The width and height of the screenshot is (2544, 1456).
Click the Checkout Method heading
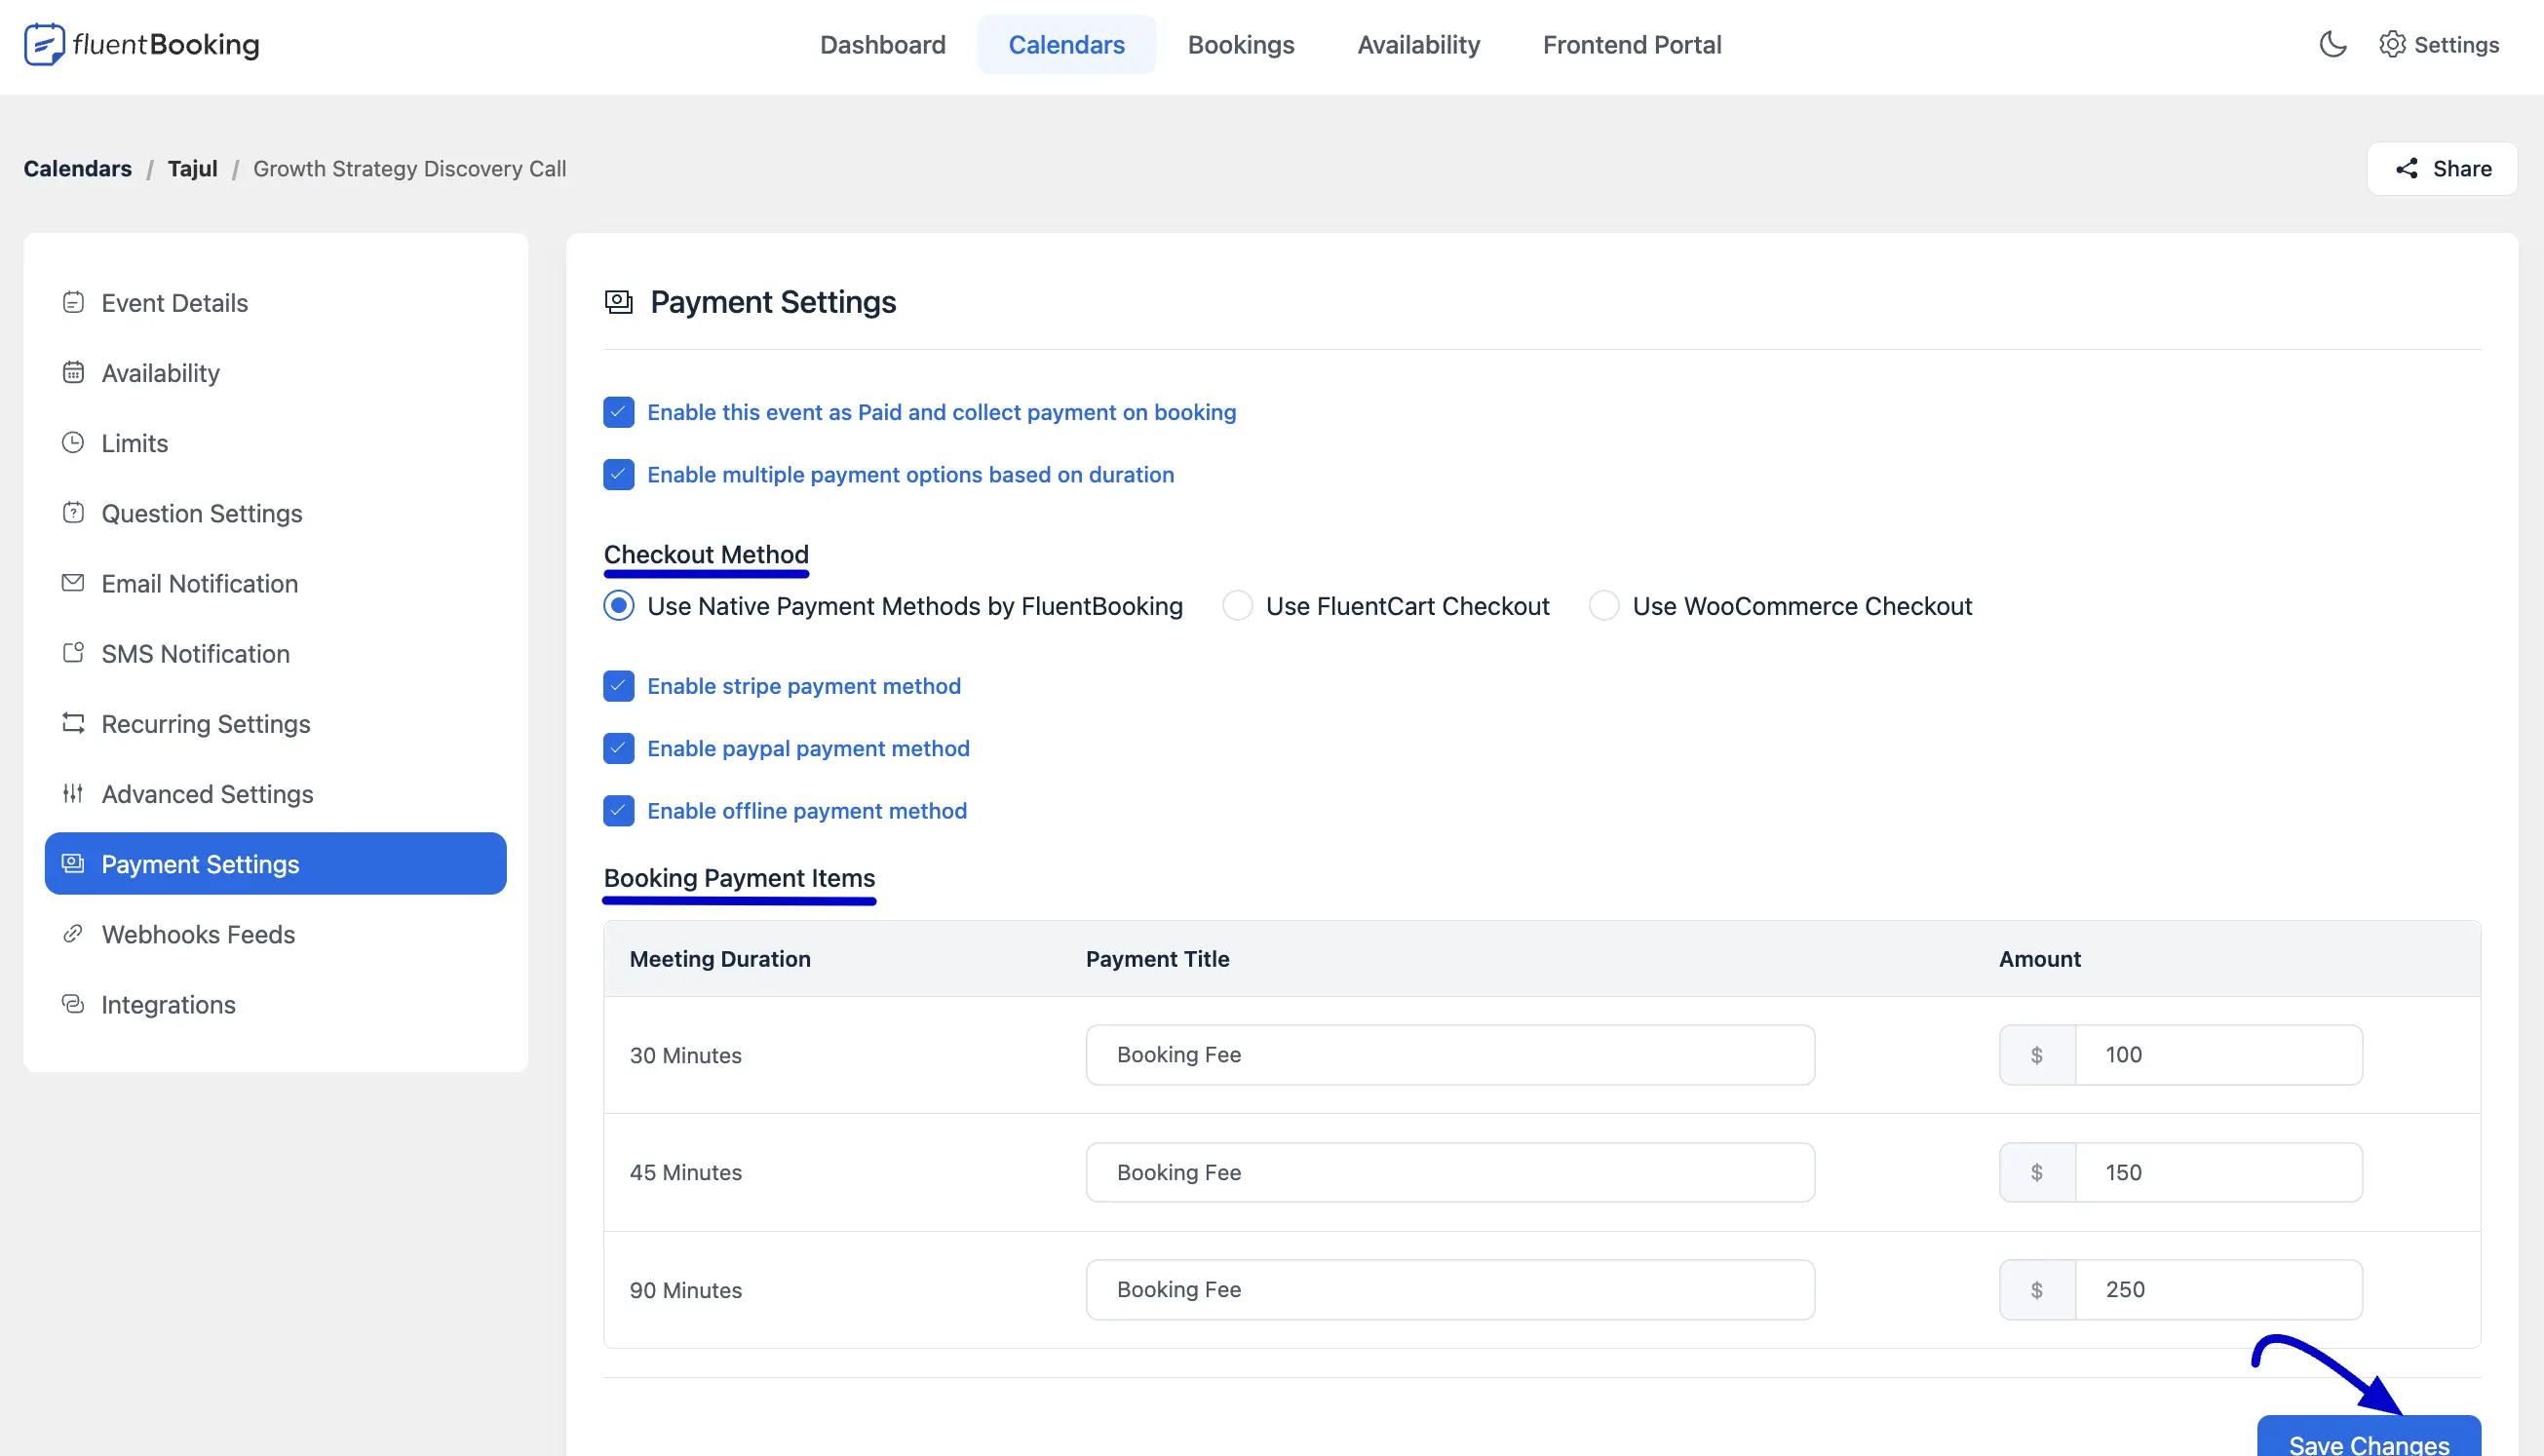706,554
